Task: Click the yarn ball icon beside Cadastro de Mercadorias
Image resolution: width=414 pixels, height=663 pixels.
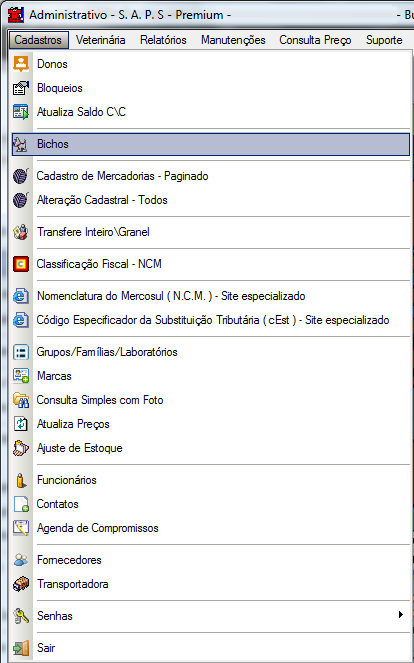Action: (21, 176)
